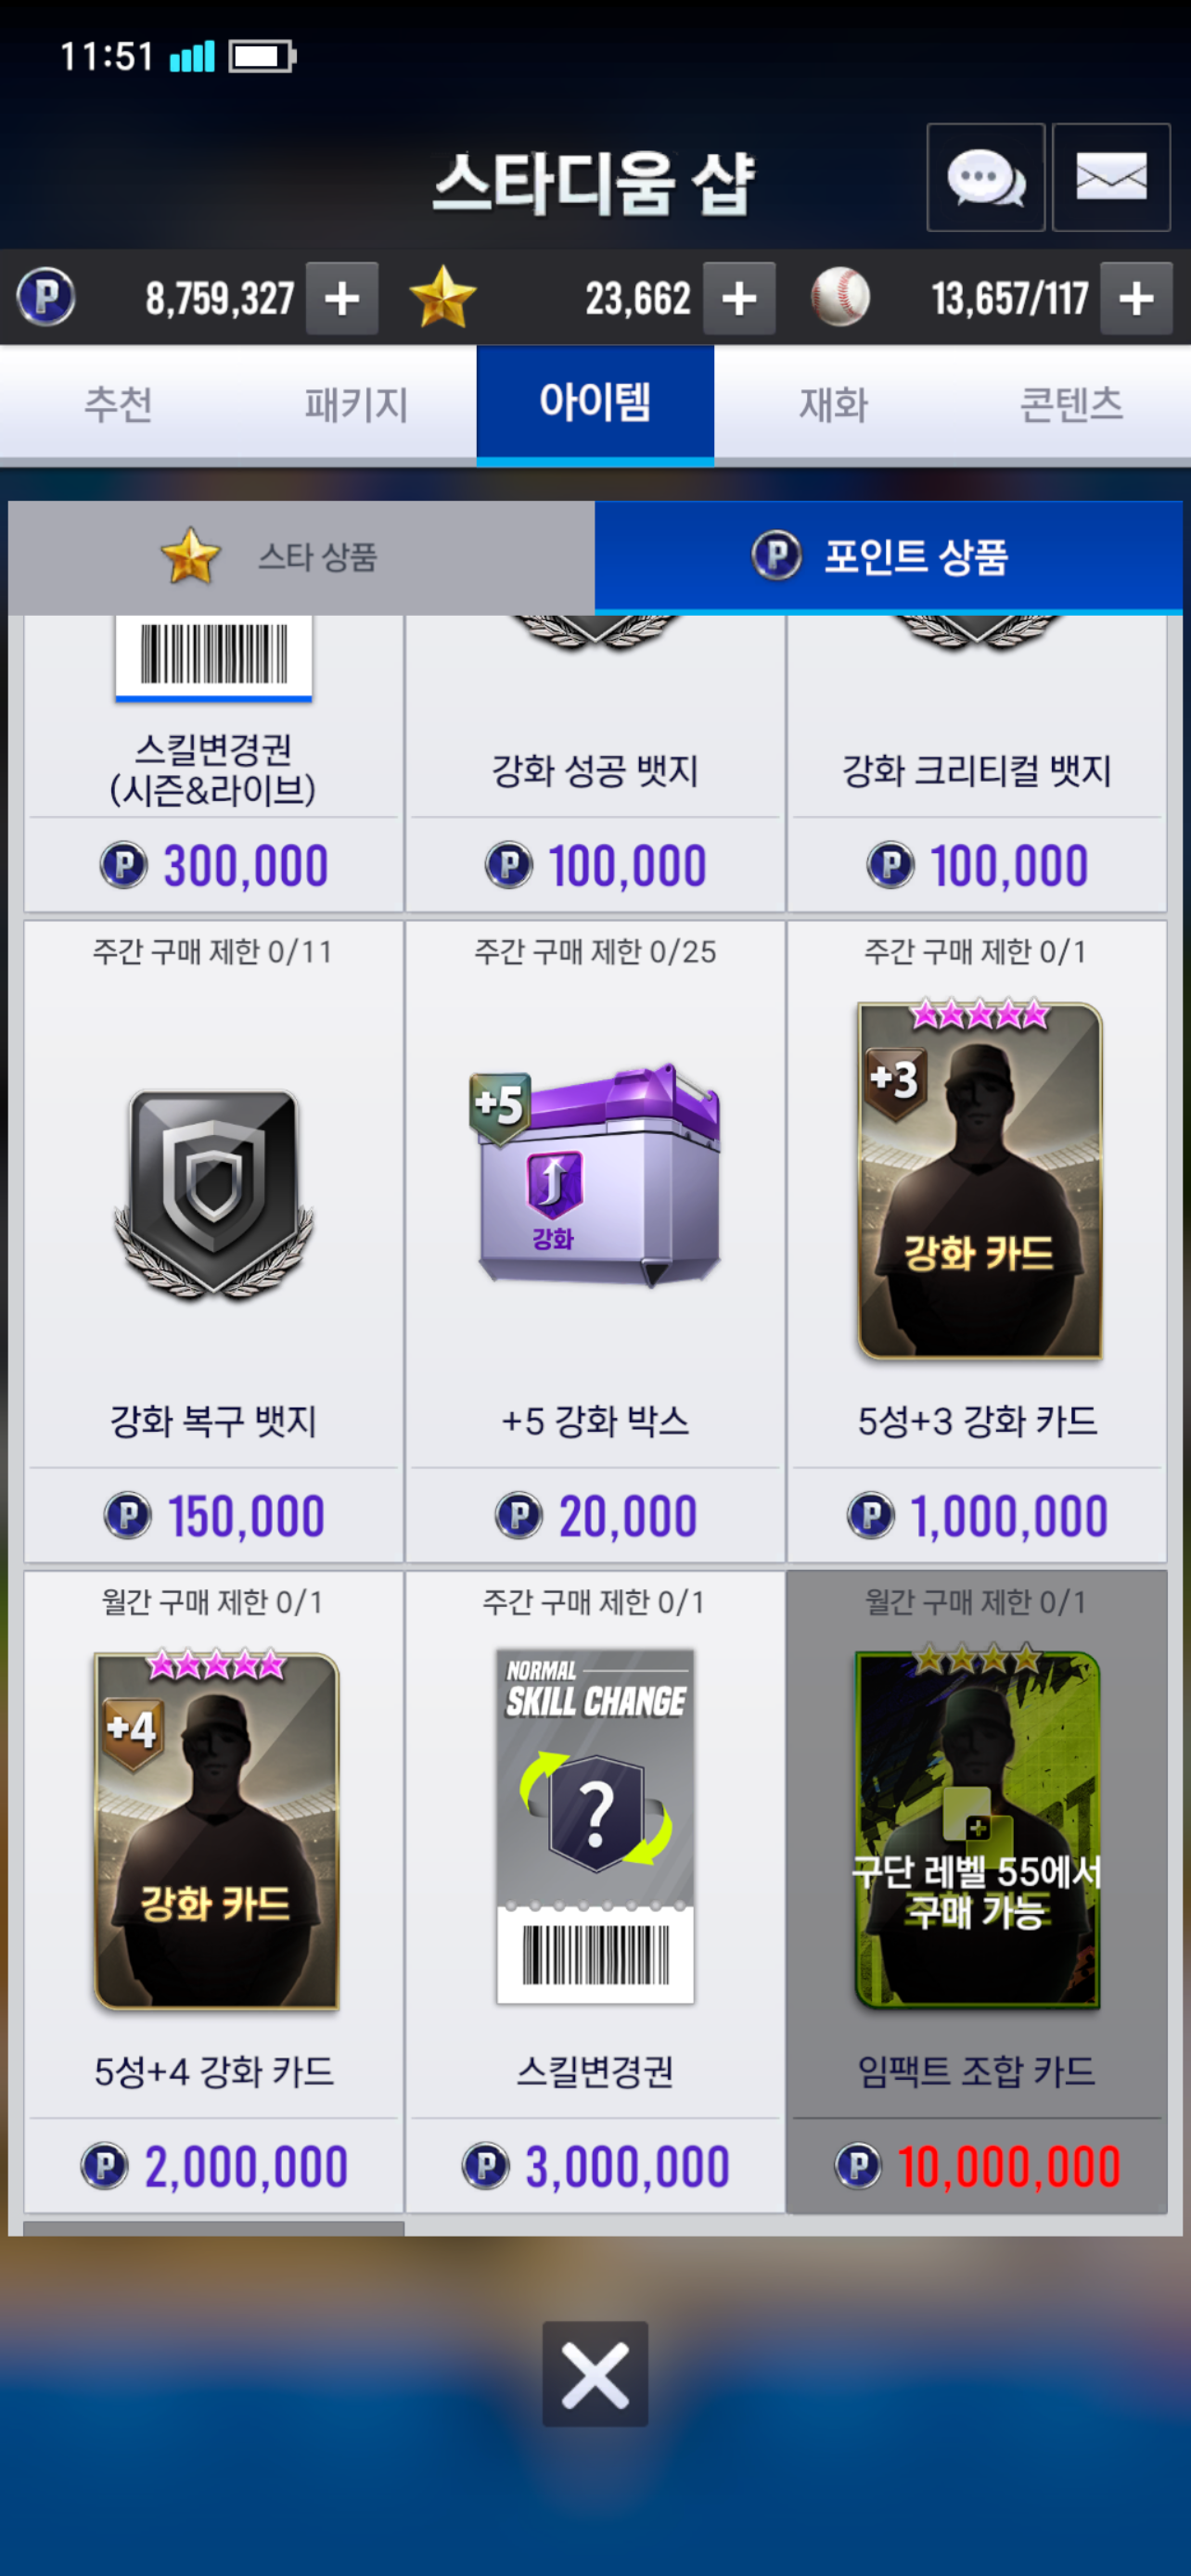Open the chat speech bubble icon
The height and width of the screenshot is (2576, 1191).
click(x=985, y=178)
